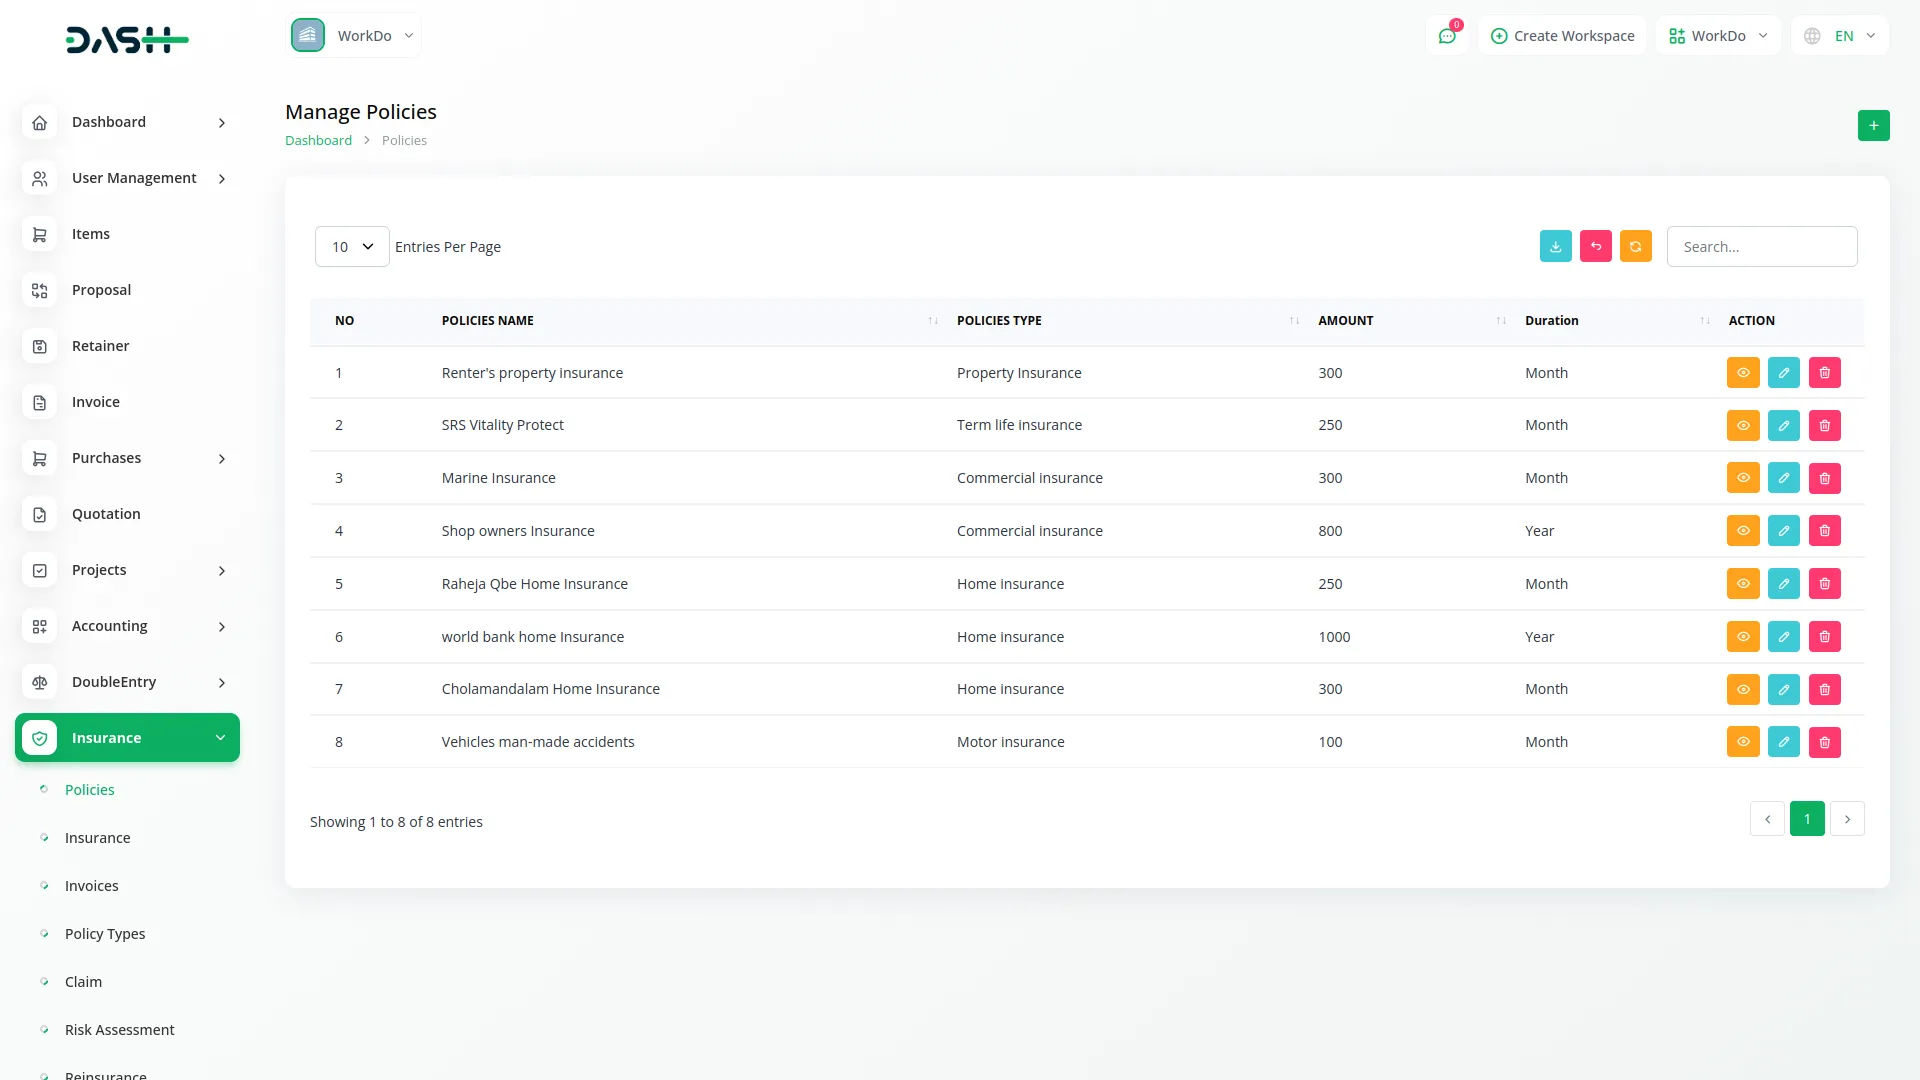Viewport: 1920px width, 1080px height.
Task: Click the green plus icon to add policy
Action: pyautogui.click(x=1874, y=125)
